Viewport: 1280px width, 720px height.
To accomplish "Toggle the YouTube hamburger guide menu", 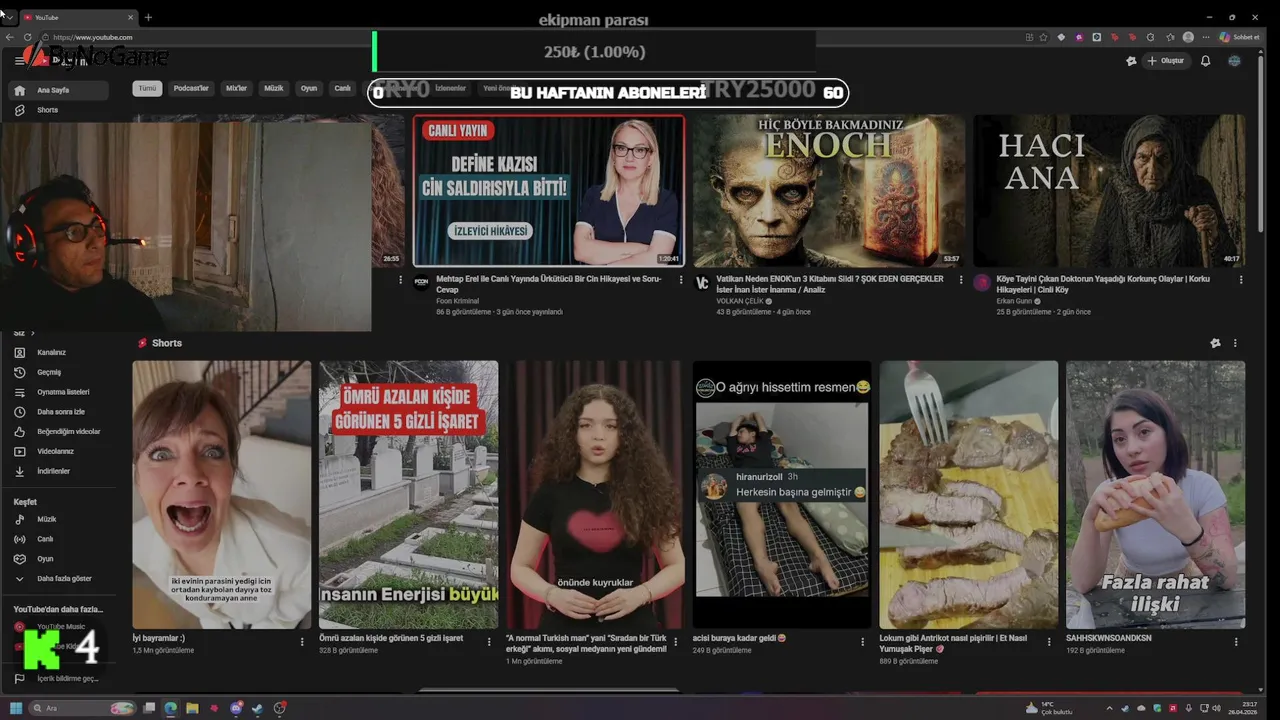I will click(19, 61).
